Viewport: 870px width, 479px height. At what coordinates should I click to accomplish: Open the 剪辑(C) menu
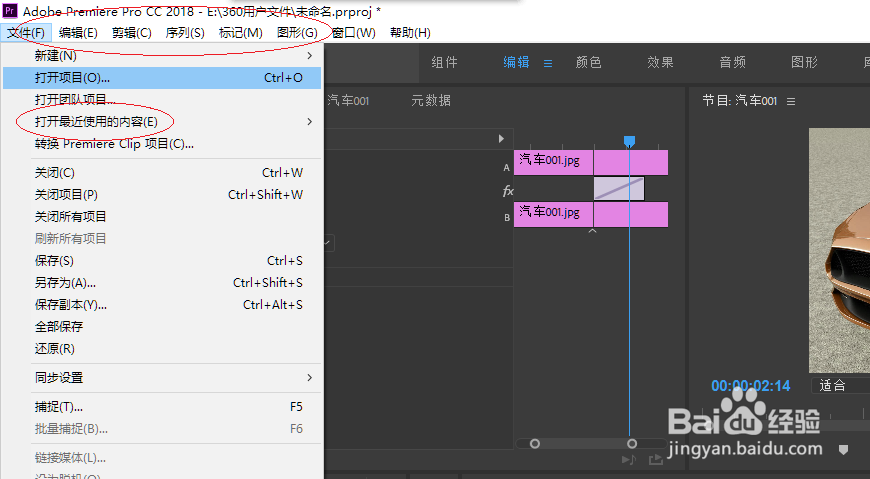131,33
